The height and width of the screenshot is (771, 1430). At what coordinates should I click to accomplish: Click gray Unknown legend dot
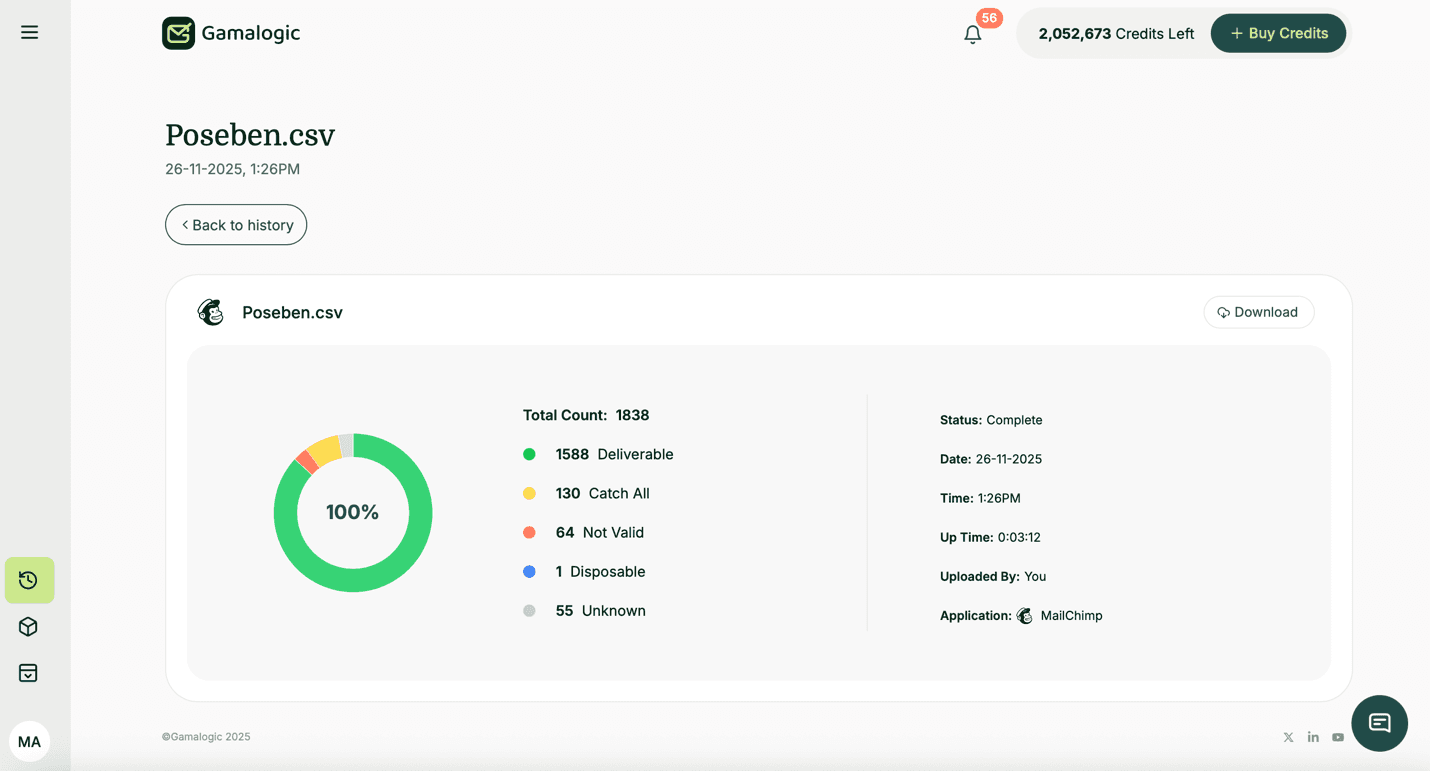529,610
